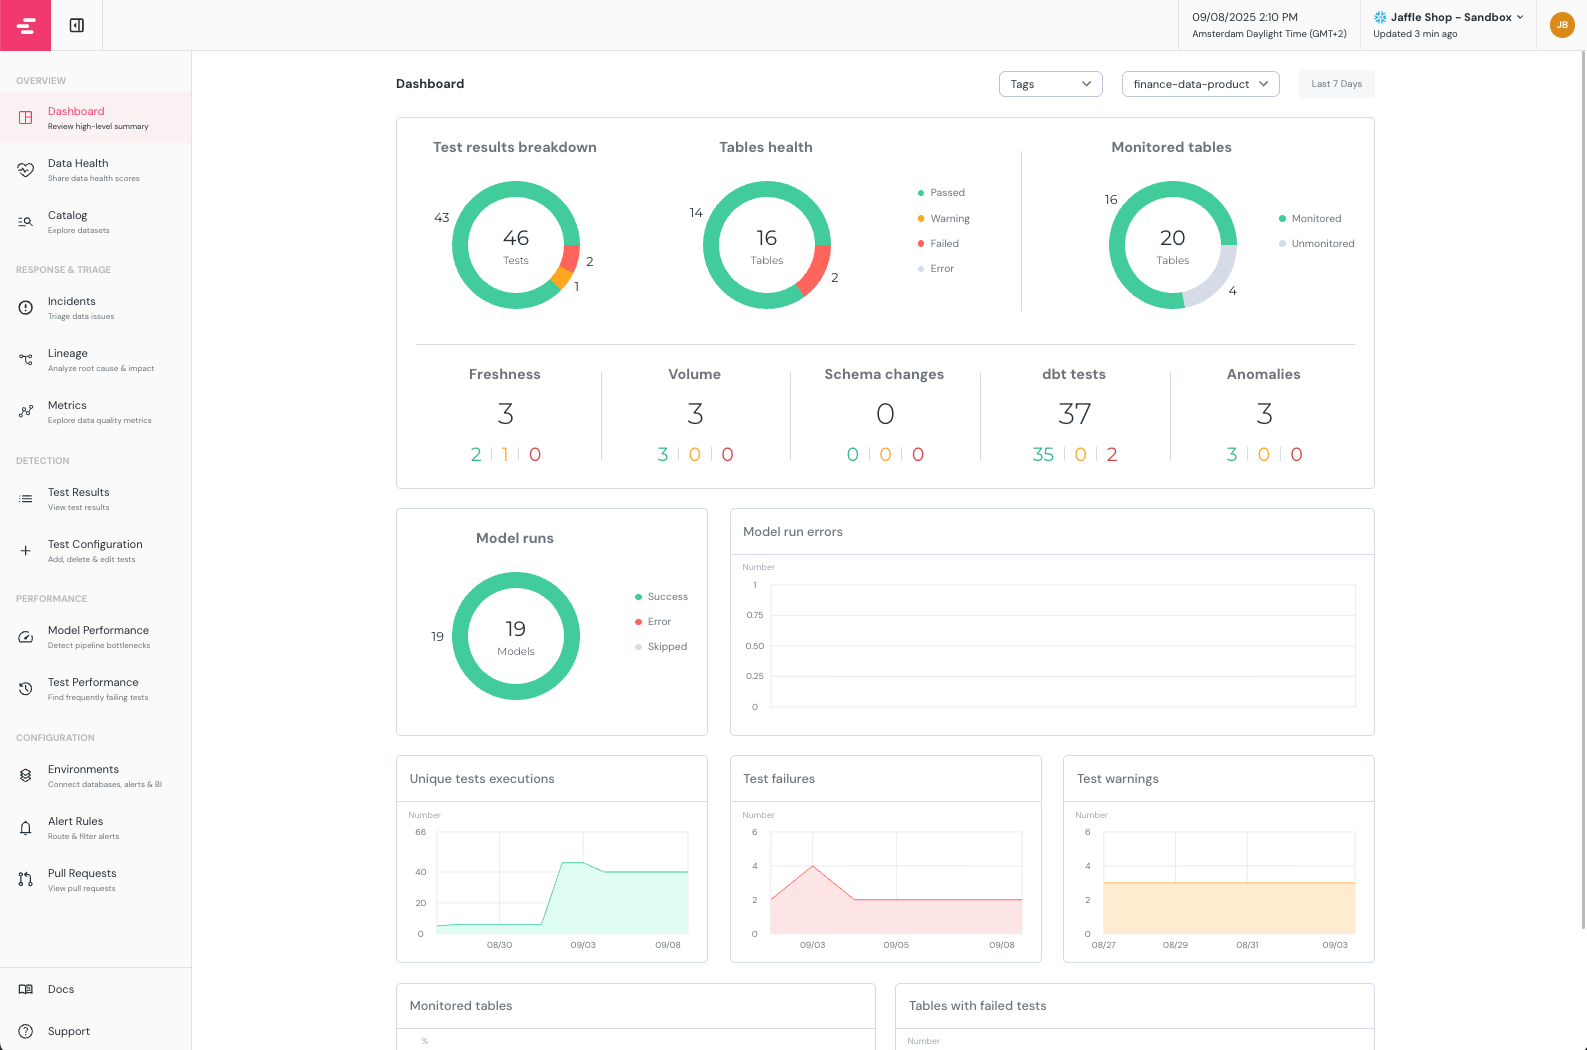Click the Catalog search-list icon
1587x1050 pixels.
click(26, 222)
